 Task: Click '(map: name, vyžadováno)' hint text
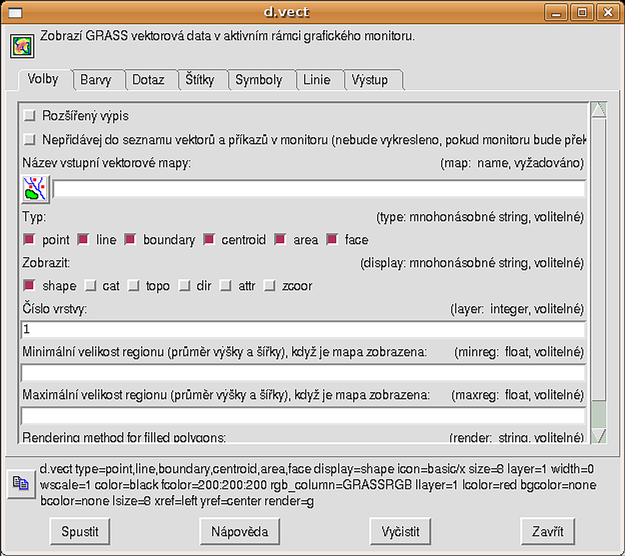(x=512, y=163)
